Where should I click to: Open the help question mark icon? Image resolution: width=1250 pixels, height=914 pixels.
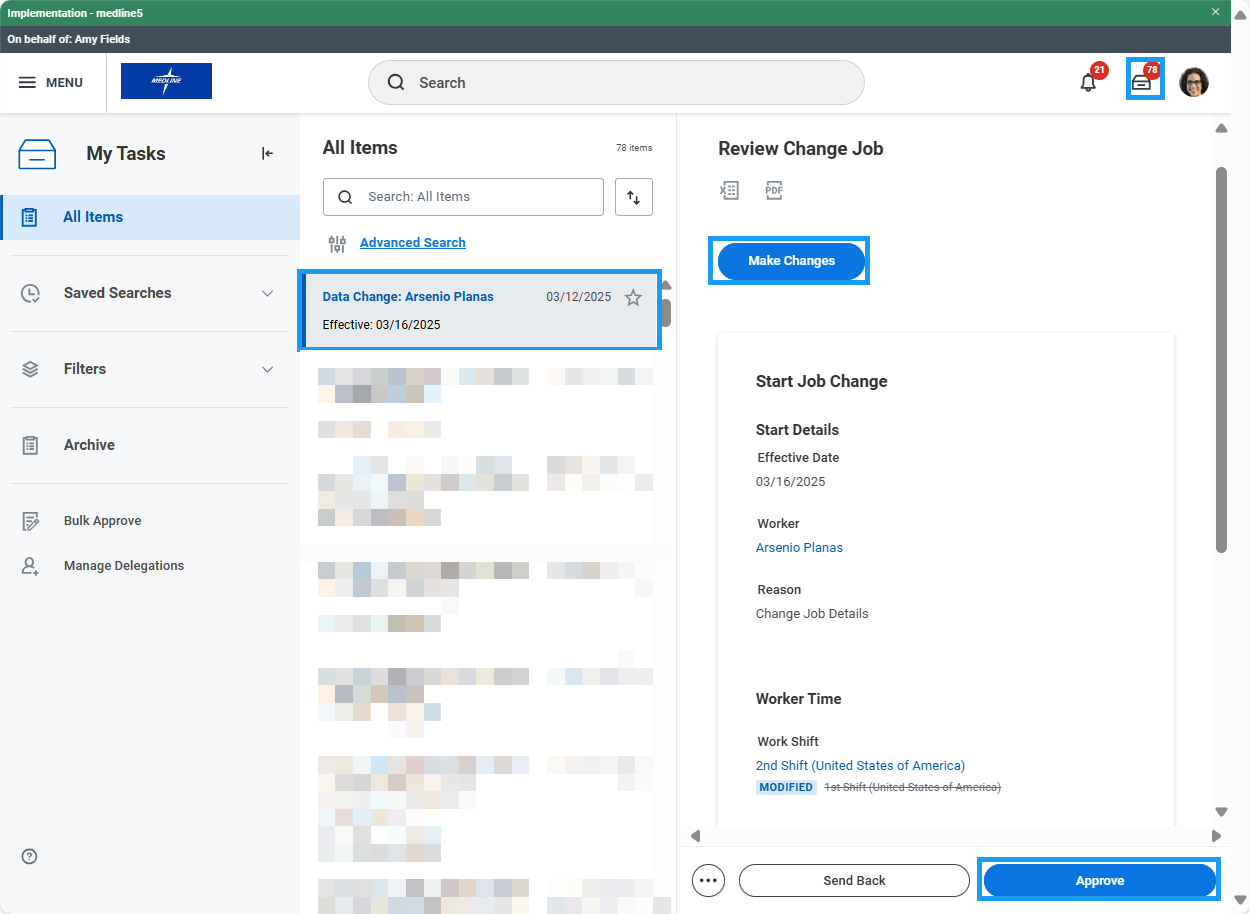(x=29, y=856)
